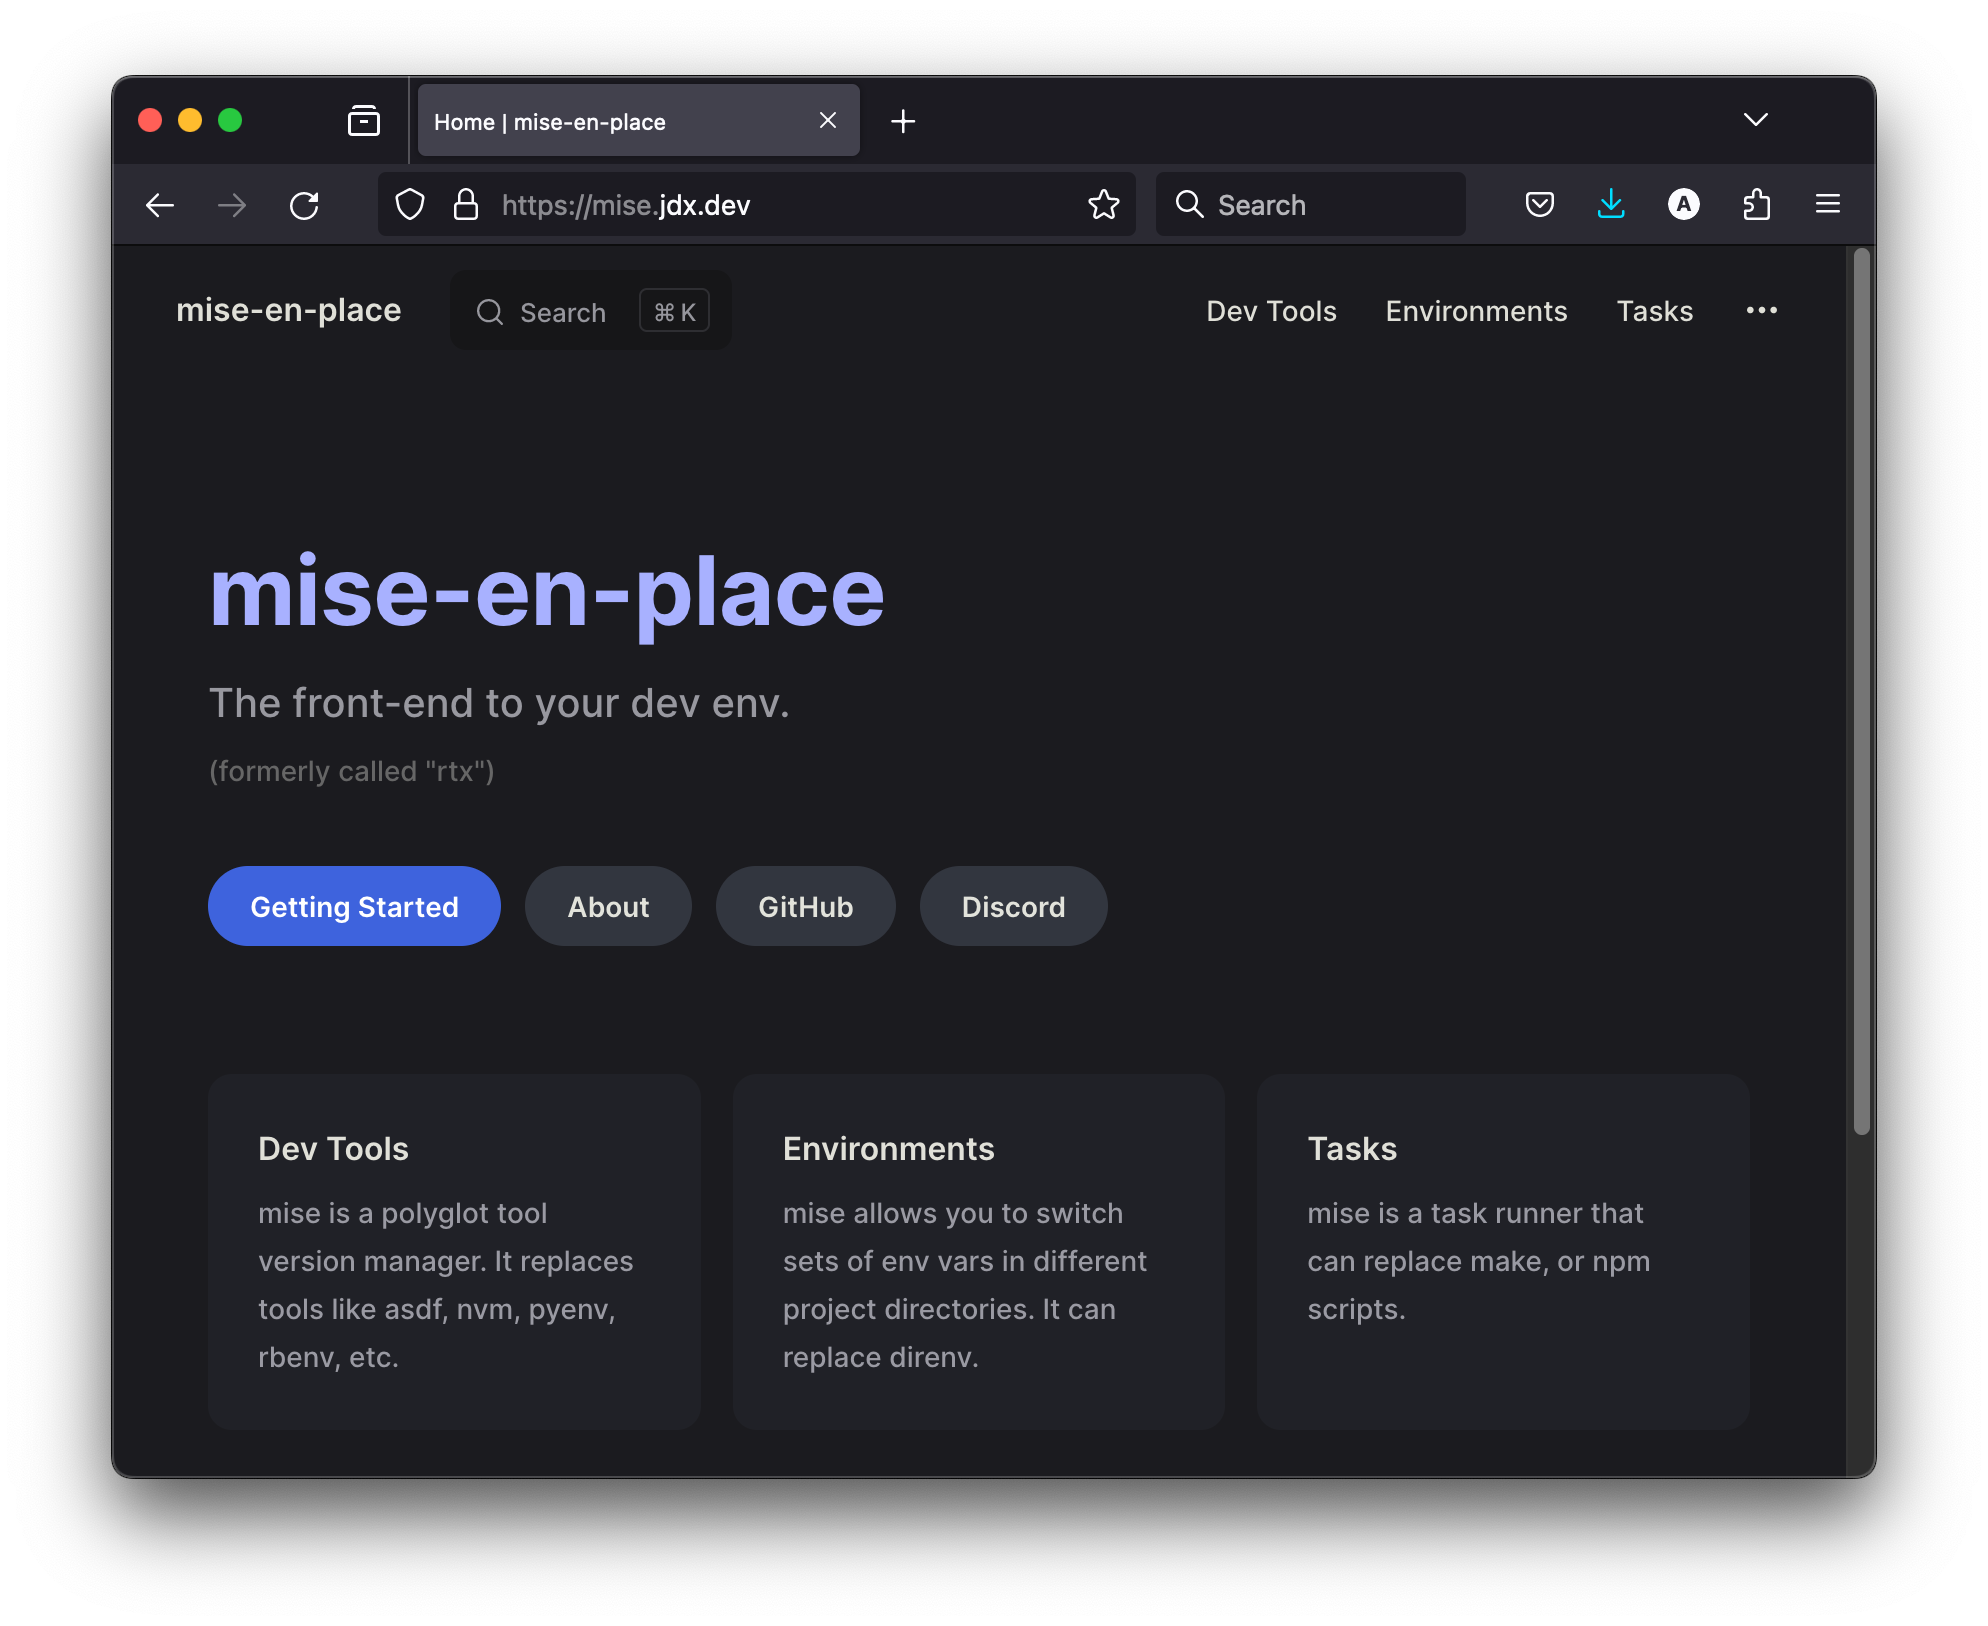Expand the list all tabs chevron

click(x=1756, y=120)
